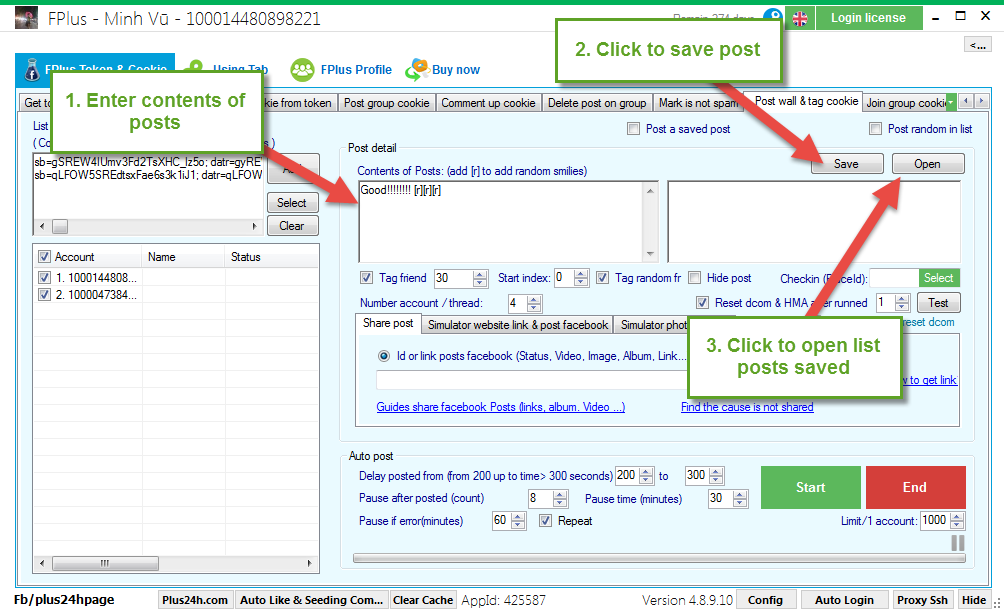The image size is (1004, 612).
Task: Click Clear button beside cookie list
Action: tap(292, 226)
